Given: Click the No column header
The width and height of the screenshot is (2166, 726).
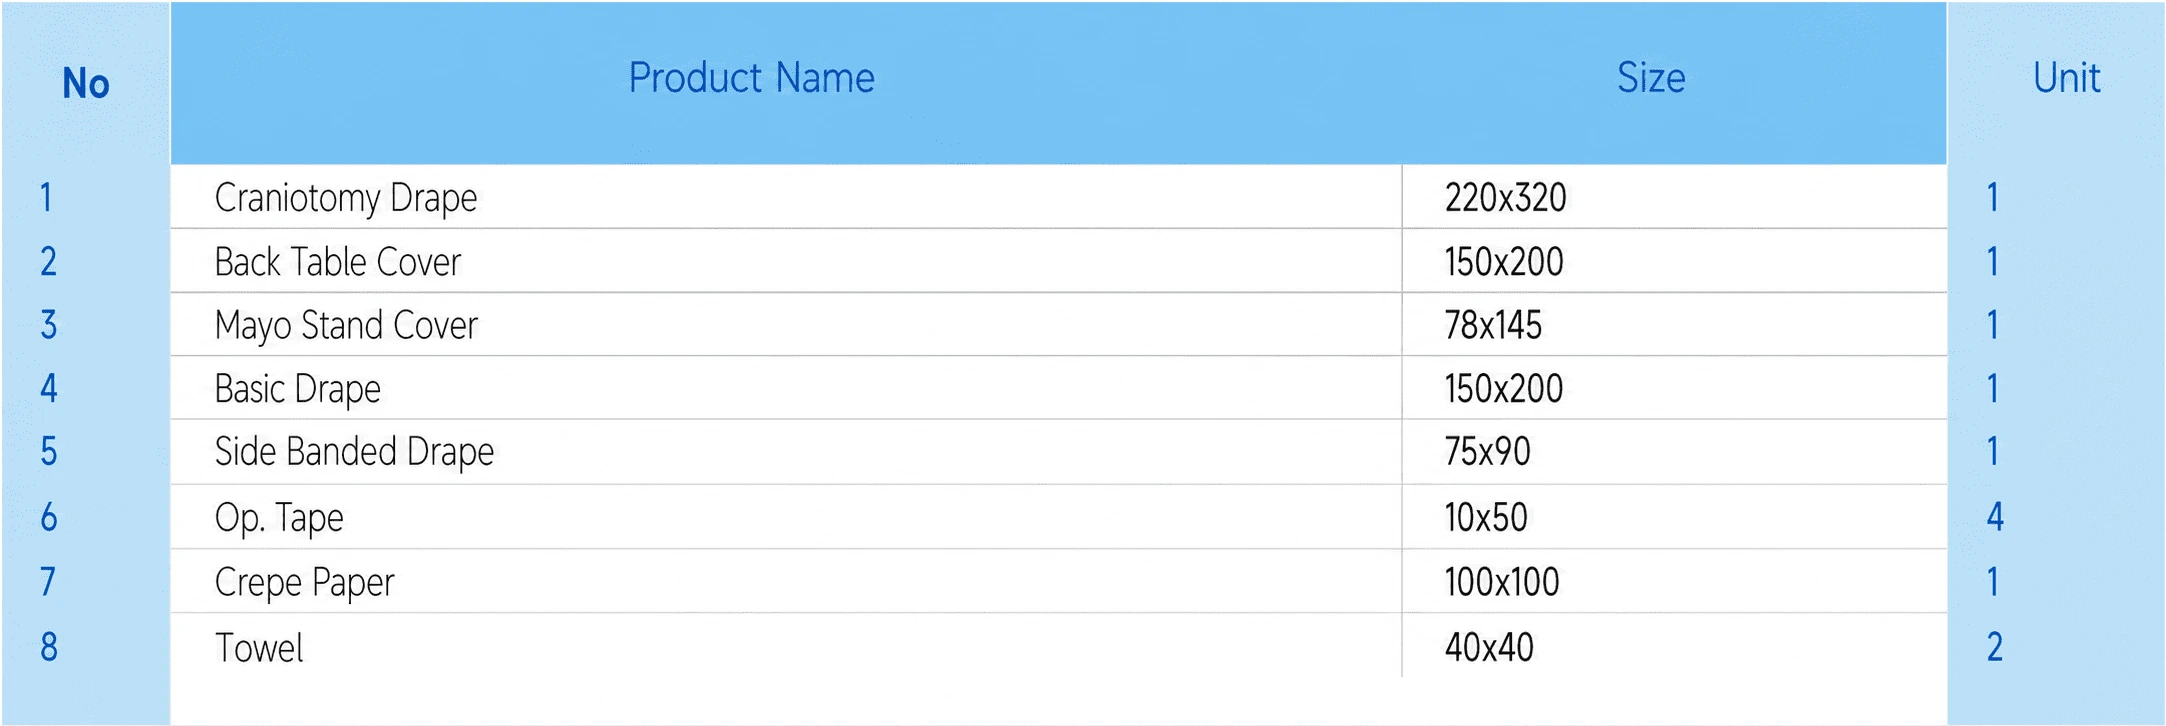Looking at the screenshot, I should [x=86, y=84].
